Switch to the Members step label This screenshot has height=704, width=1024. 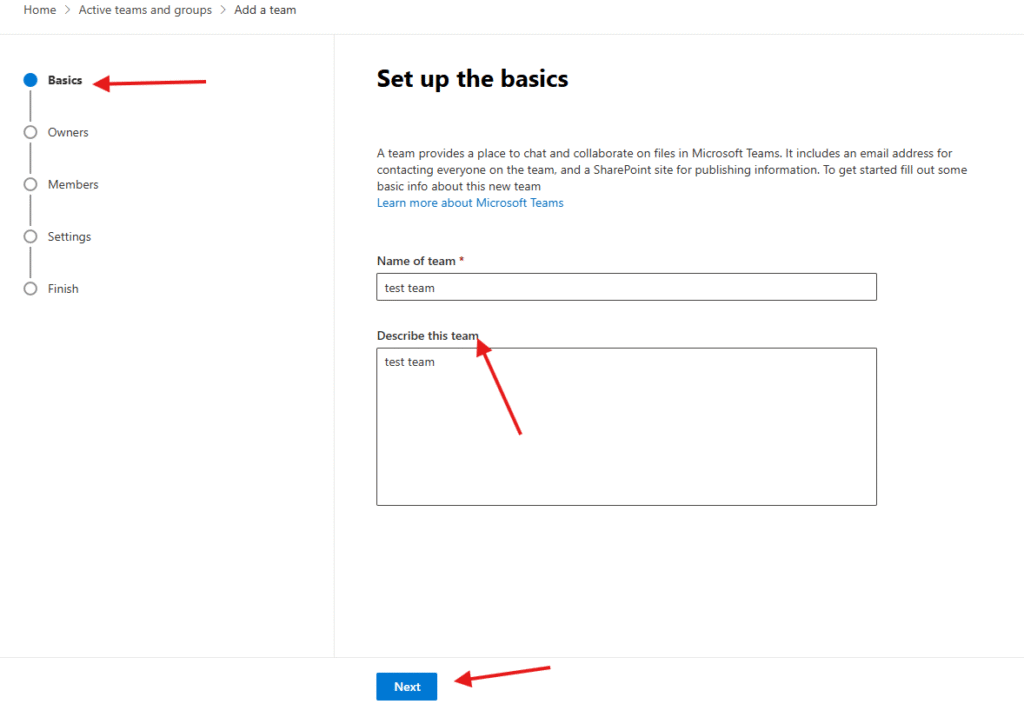(x=73, y=184)
